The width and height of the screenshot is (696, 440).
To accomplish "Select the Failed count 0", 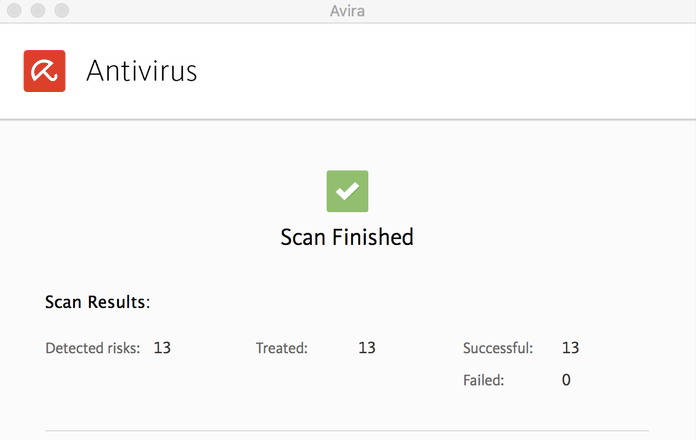I will (566, 380).
